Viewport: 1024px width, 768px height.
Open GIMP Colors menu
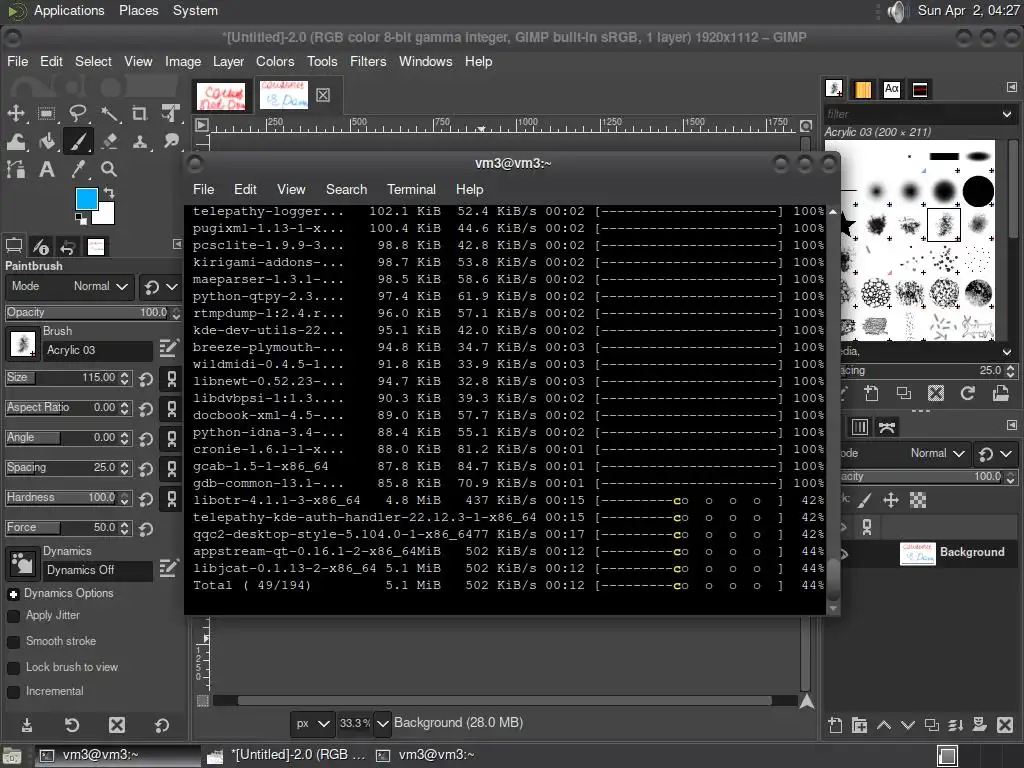(x=275, y=61)
